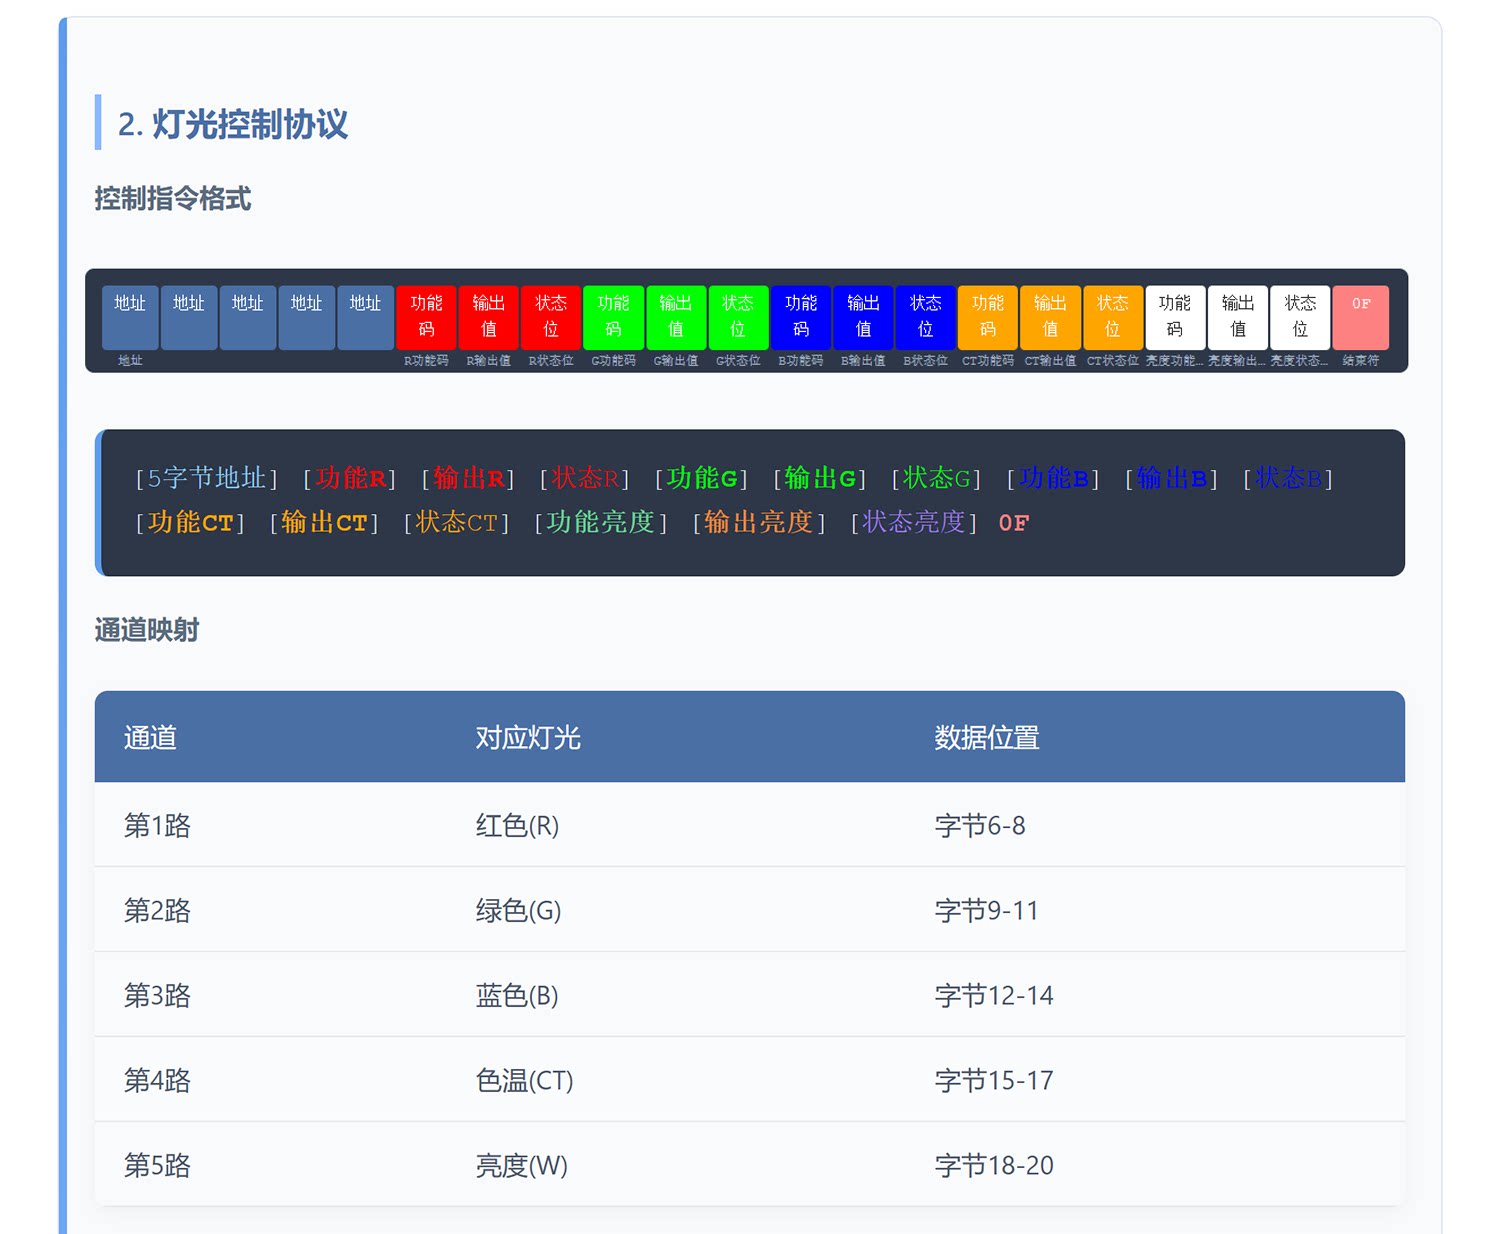The height and width of the screenshot is (1234, 1500).
Task: Select the orange 输出值 byte block
Action: 1050,317
